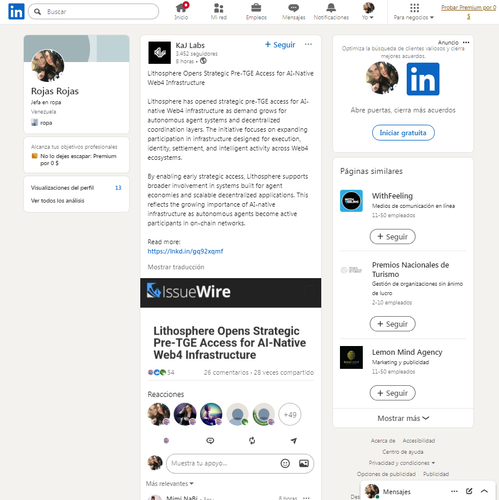The width and height of the screenshot is (499, 500).
Task: Open the 26 comentarios link
Action: tap(226, 372)
